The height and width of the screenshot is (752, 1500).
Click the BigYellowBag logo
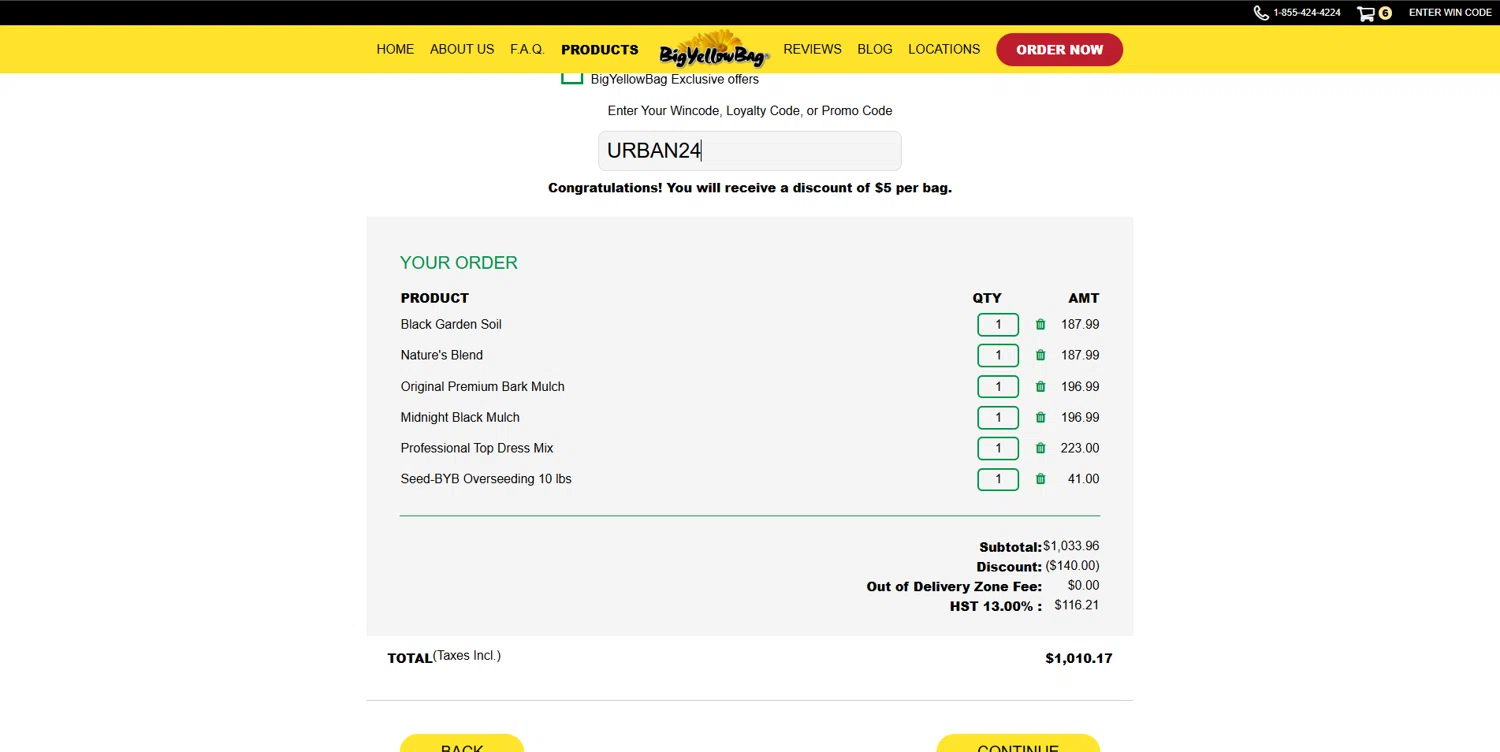point(714,48)
